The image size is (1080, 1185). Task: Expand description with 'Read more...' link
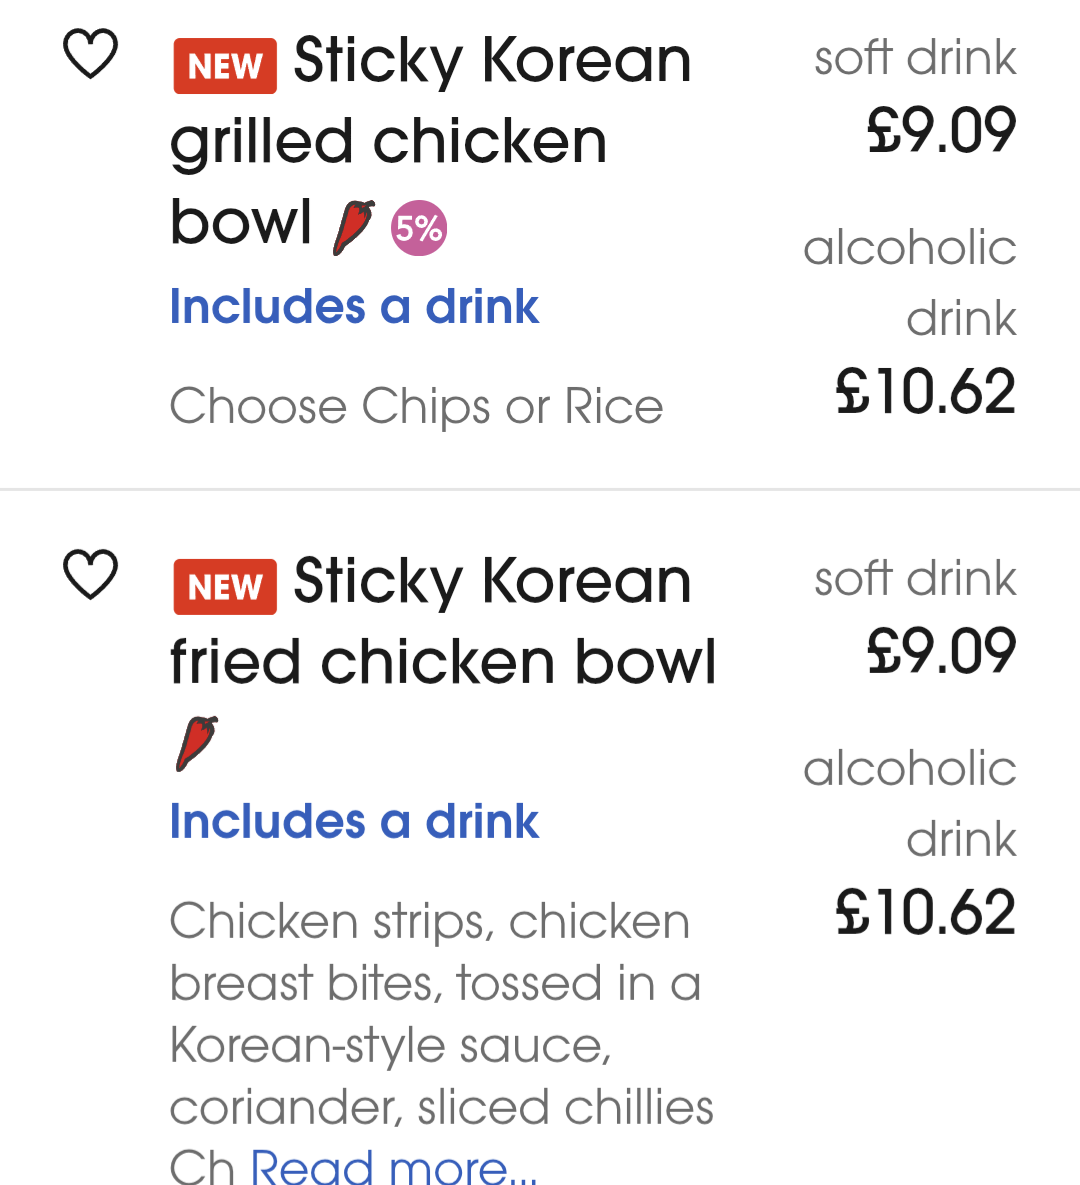(x=393, y=1166)
